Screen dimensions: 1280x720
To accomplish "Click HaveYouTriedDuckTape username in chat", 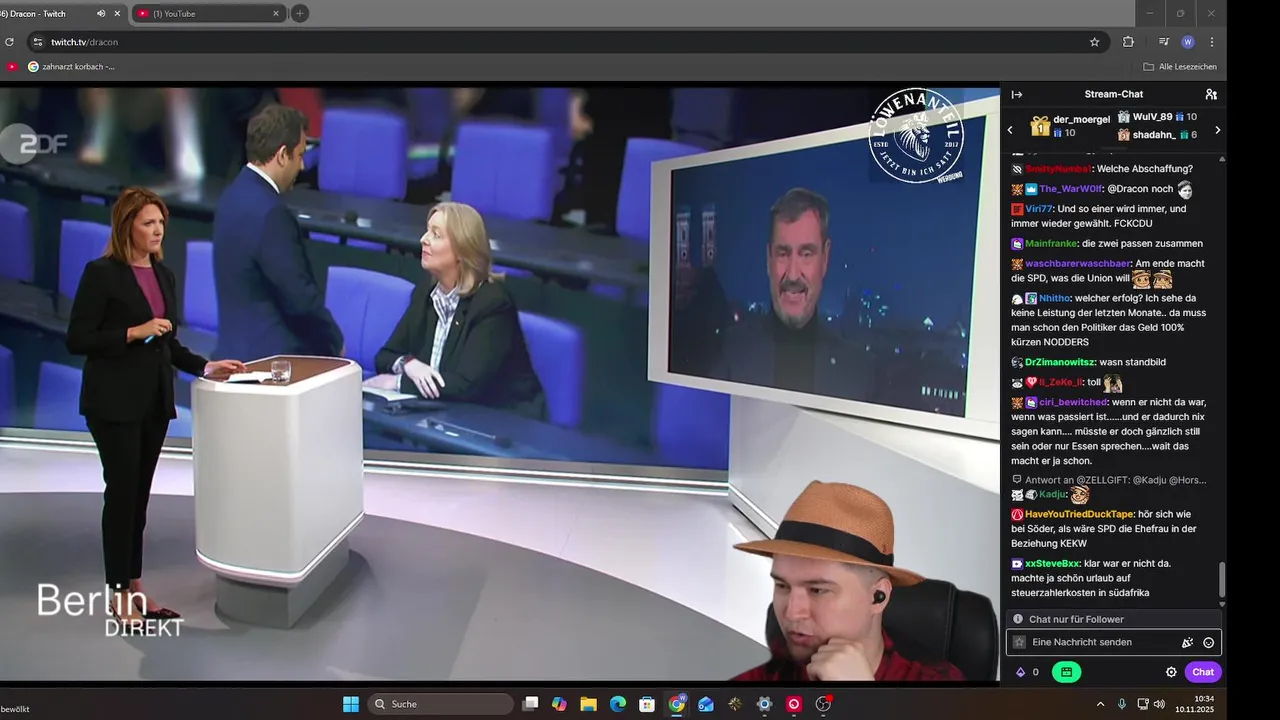I will pos(1079,514).
